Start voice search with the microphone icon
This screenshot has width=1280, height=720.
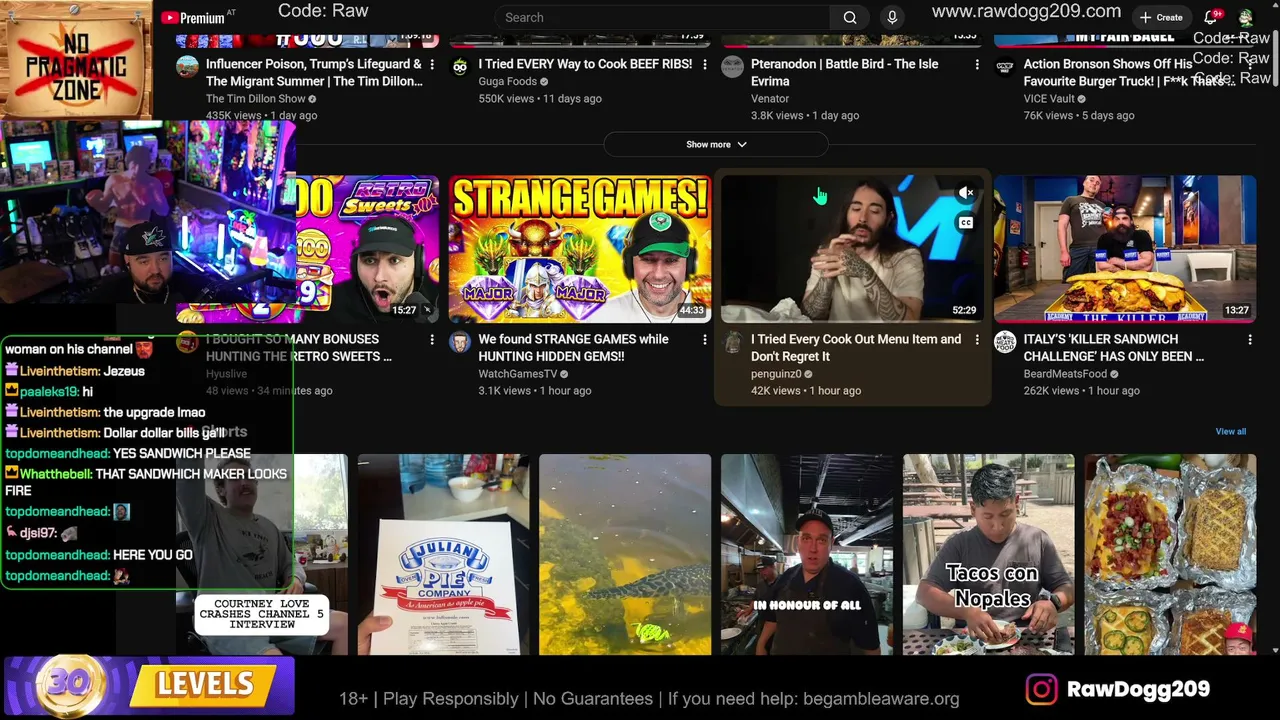(892, 17)
